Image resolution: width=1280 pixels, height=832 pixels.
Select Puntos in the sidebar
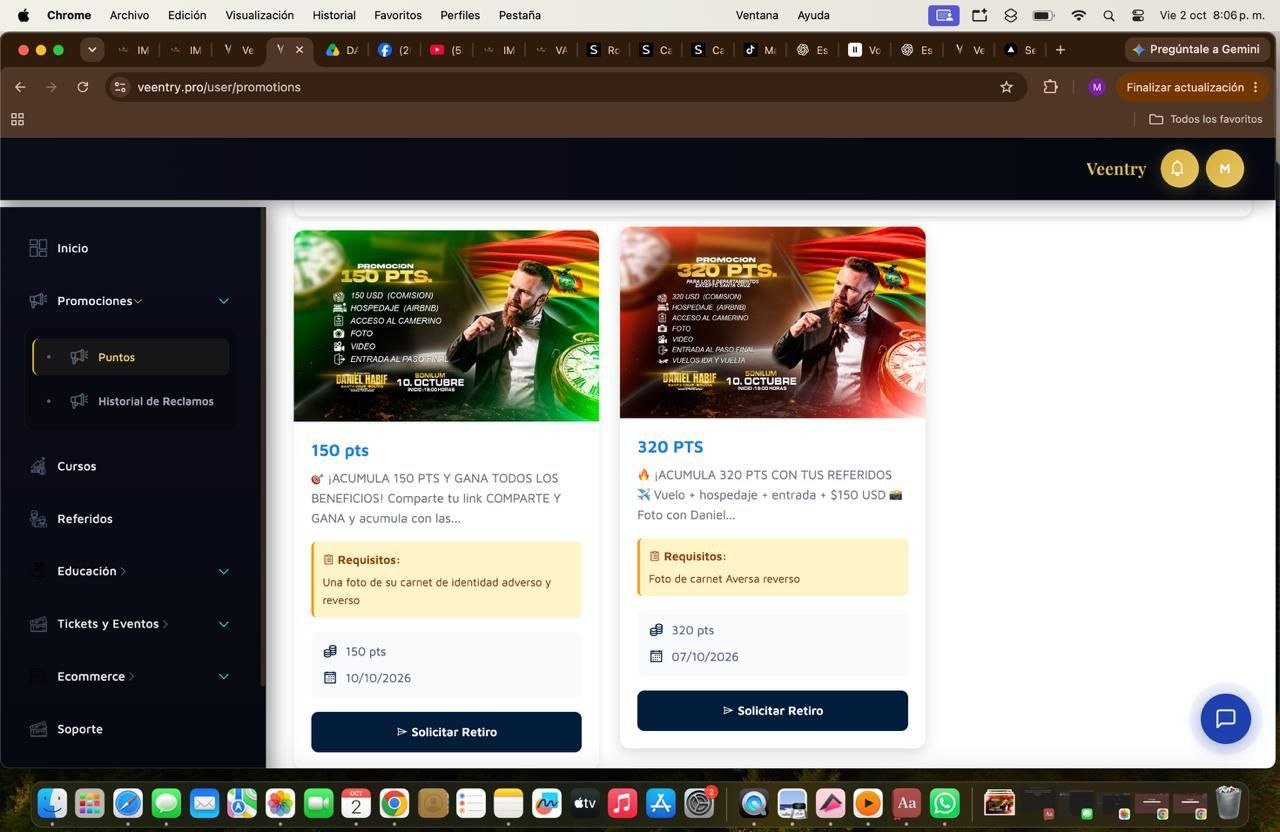pyautogui.click(x=131, y=357)
